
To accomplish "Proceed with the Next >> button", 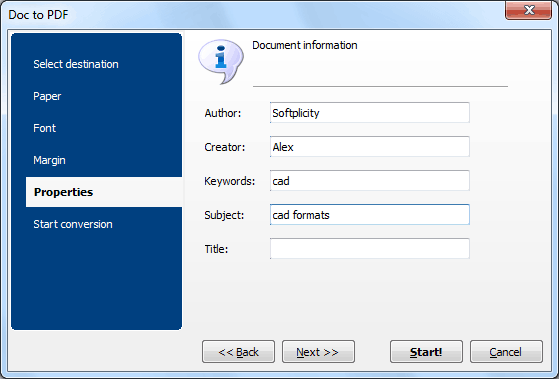I will coord(318,352).
